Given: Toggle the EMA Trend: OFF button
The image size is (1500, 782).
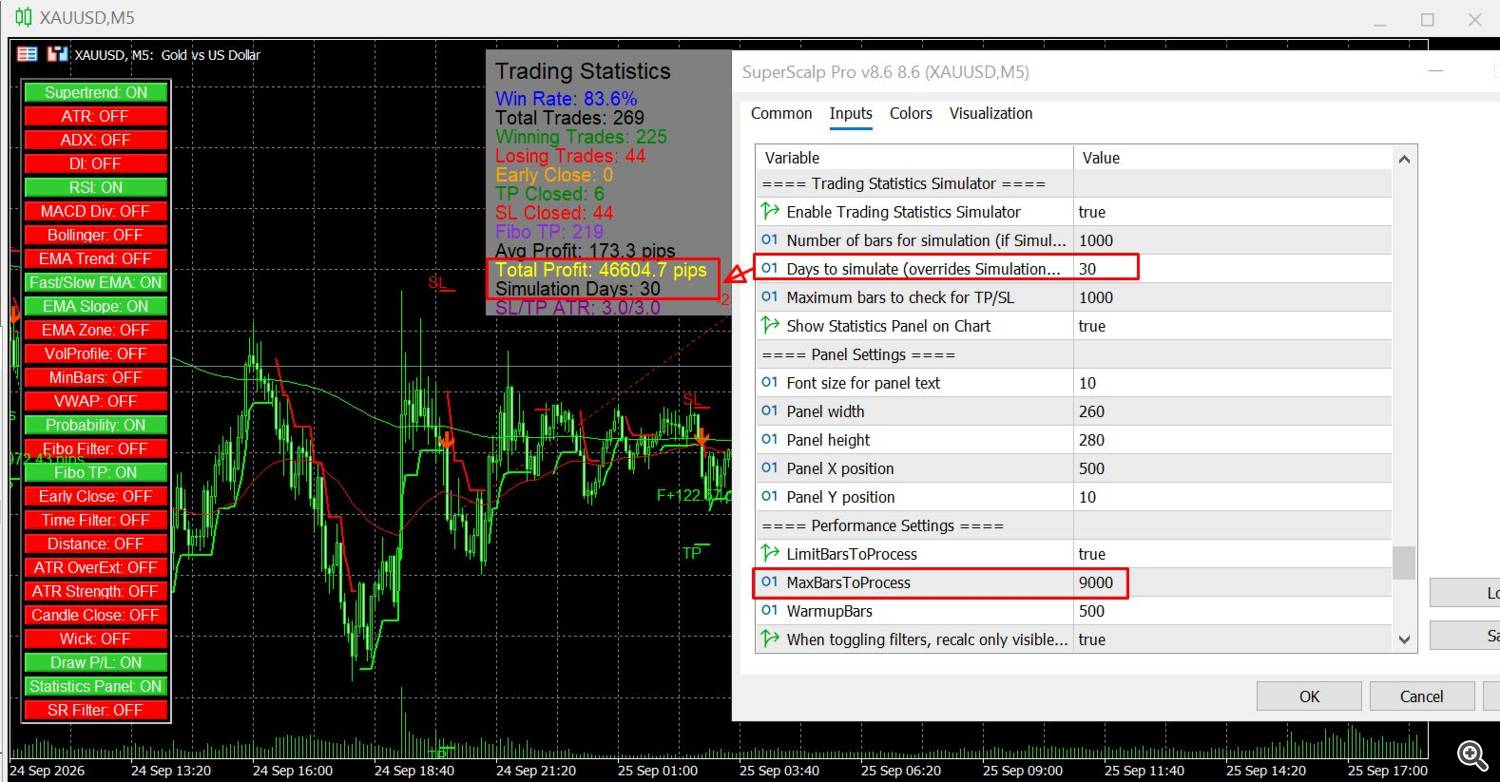Looking at the screenshot, I should click(x=96, y=259).
